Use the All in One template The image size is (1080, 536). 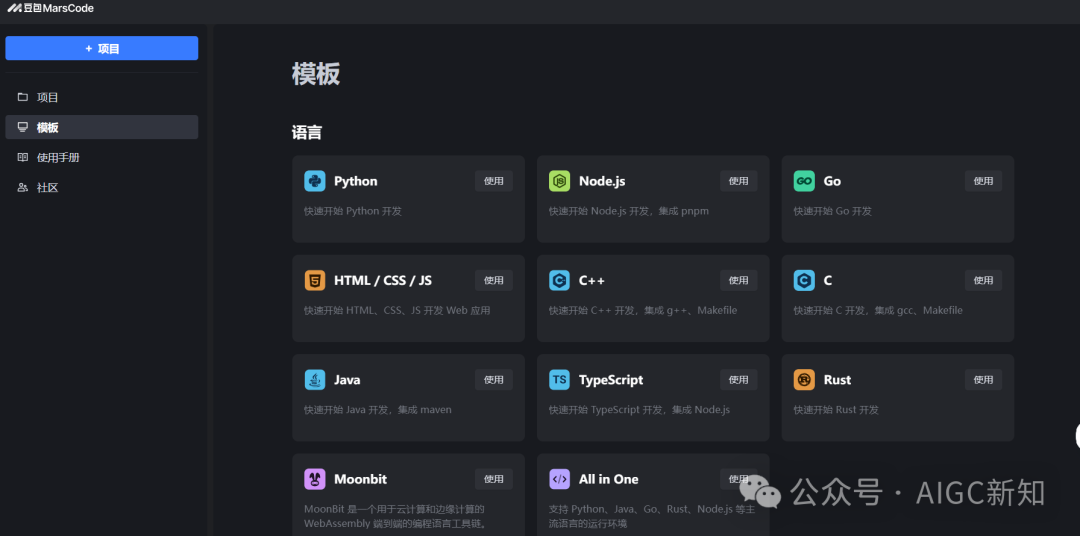tap(738, 479)
